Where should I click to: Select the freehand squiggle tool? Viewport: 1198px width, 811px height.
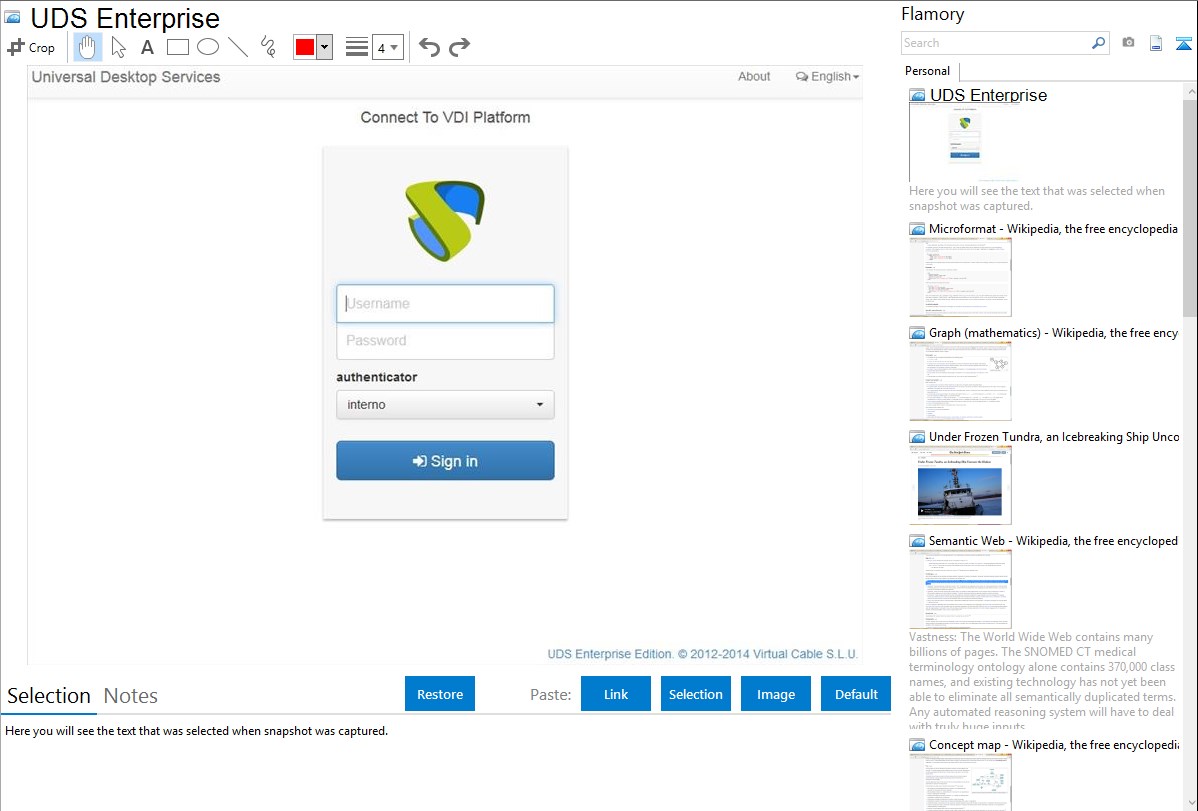click(x=268, y=47)
